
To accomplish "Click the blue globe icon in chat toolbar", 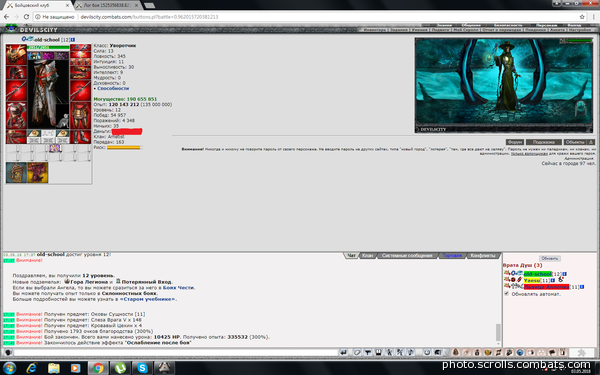I will point(520,352).
